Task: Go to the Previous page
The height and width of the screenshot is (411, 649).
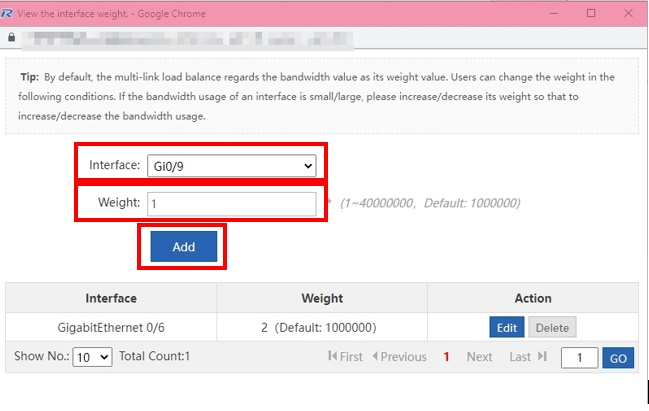Action: click(399, 357)
